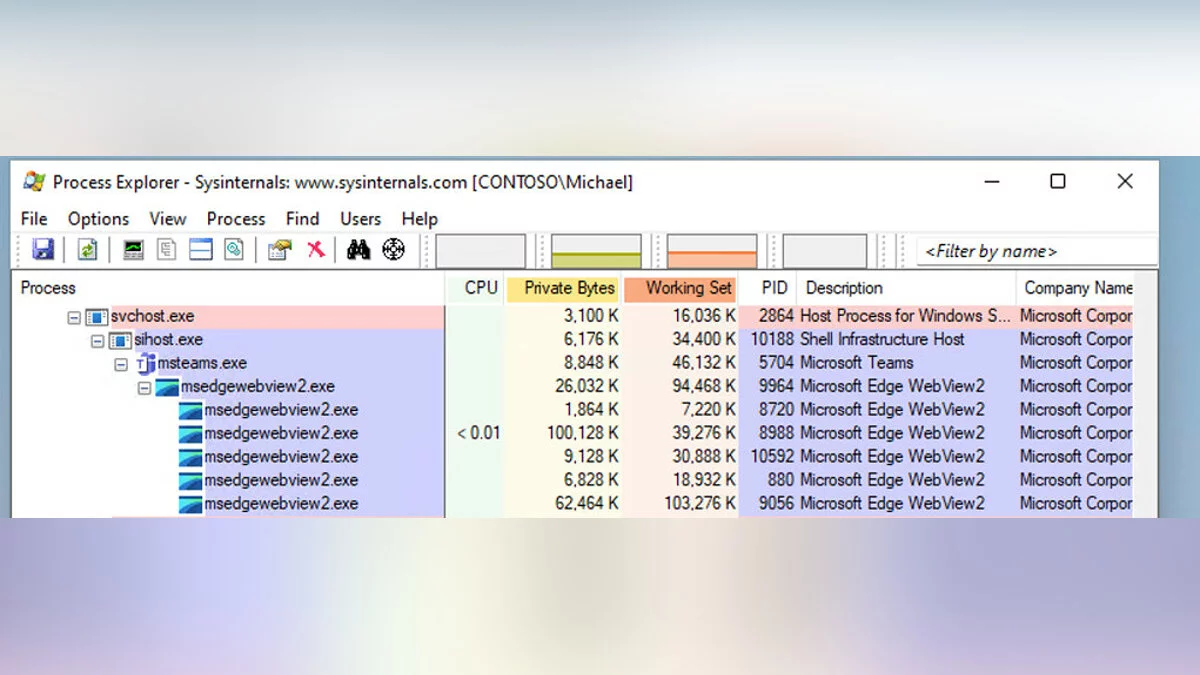1200x675 pixels.
Task: Click the icon of msedgewebview2.exe PID 9964
Action: (167, 387)
